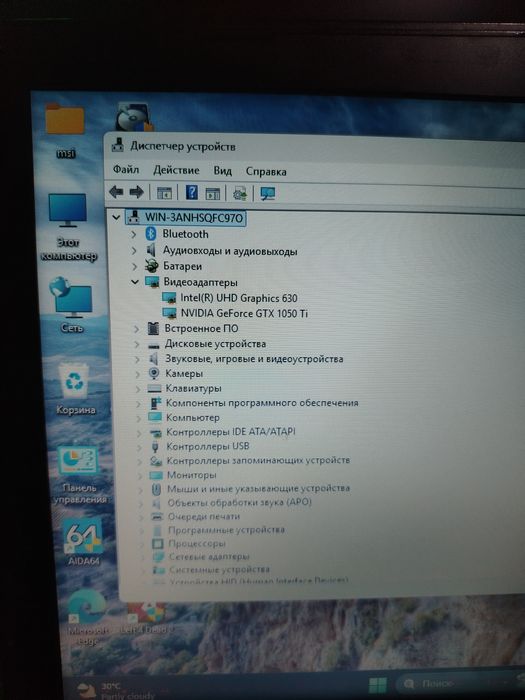Launch Left 4 Dead 2 desktop shortcut
The width and height of the screenshot is (525, 700).
point(145,617)
